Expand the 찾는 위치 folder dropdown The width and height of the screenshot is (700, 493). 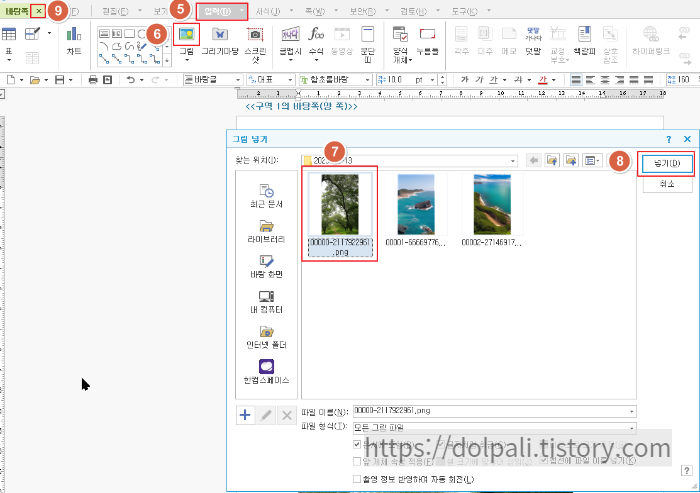[512, 161]
